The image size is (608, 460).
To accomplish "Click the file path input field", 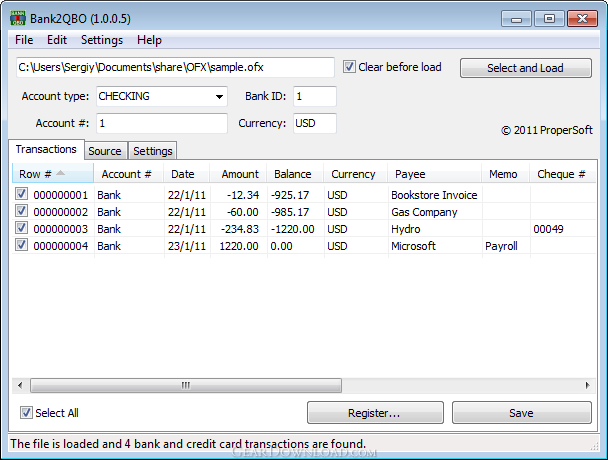I will 175,67.
